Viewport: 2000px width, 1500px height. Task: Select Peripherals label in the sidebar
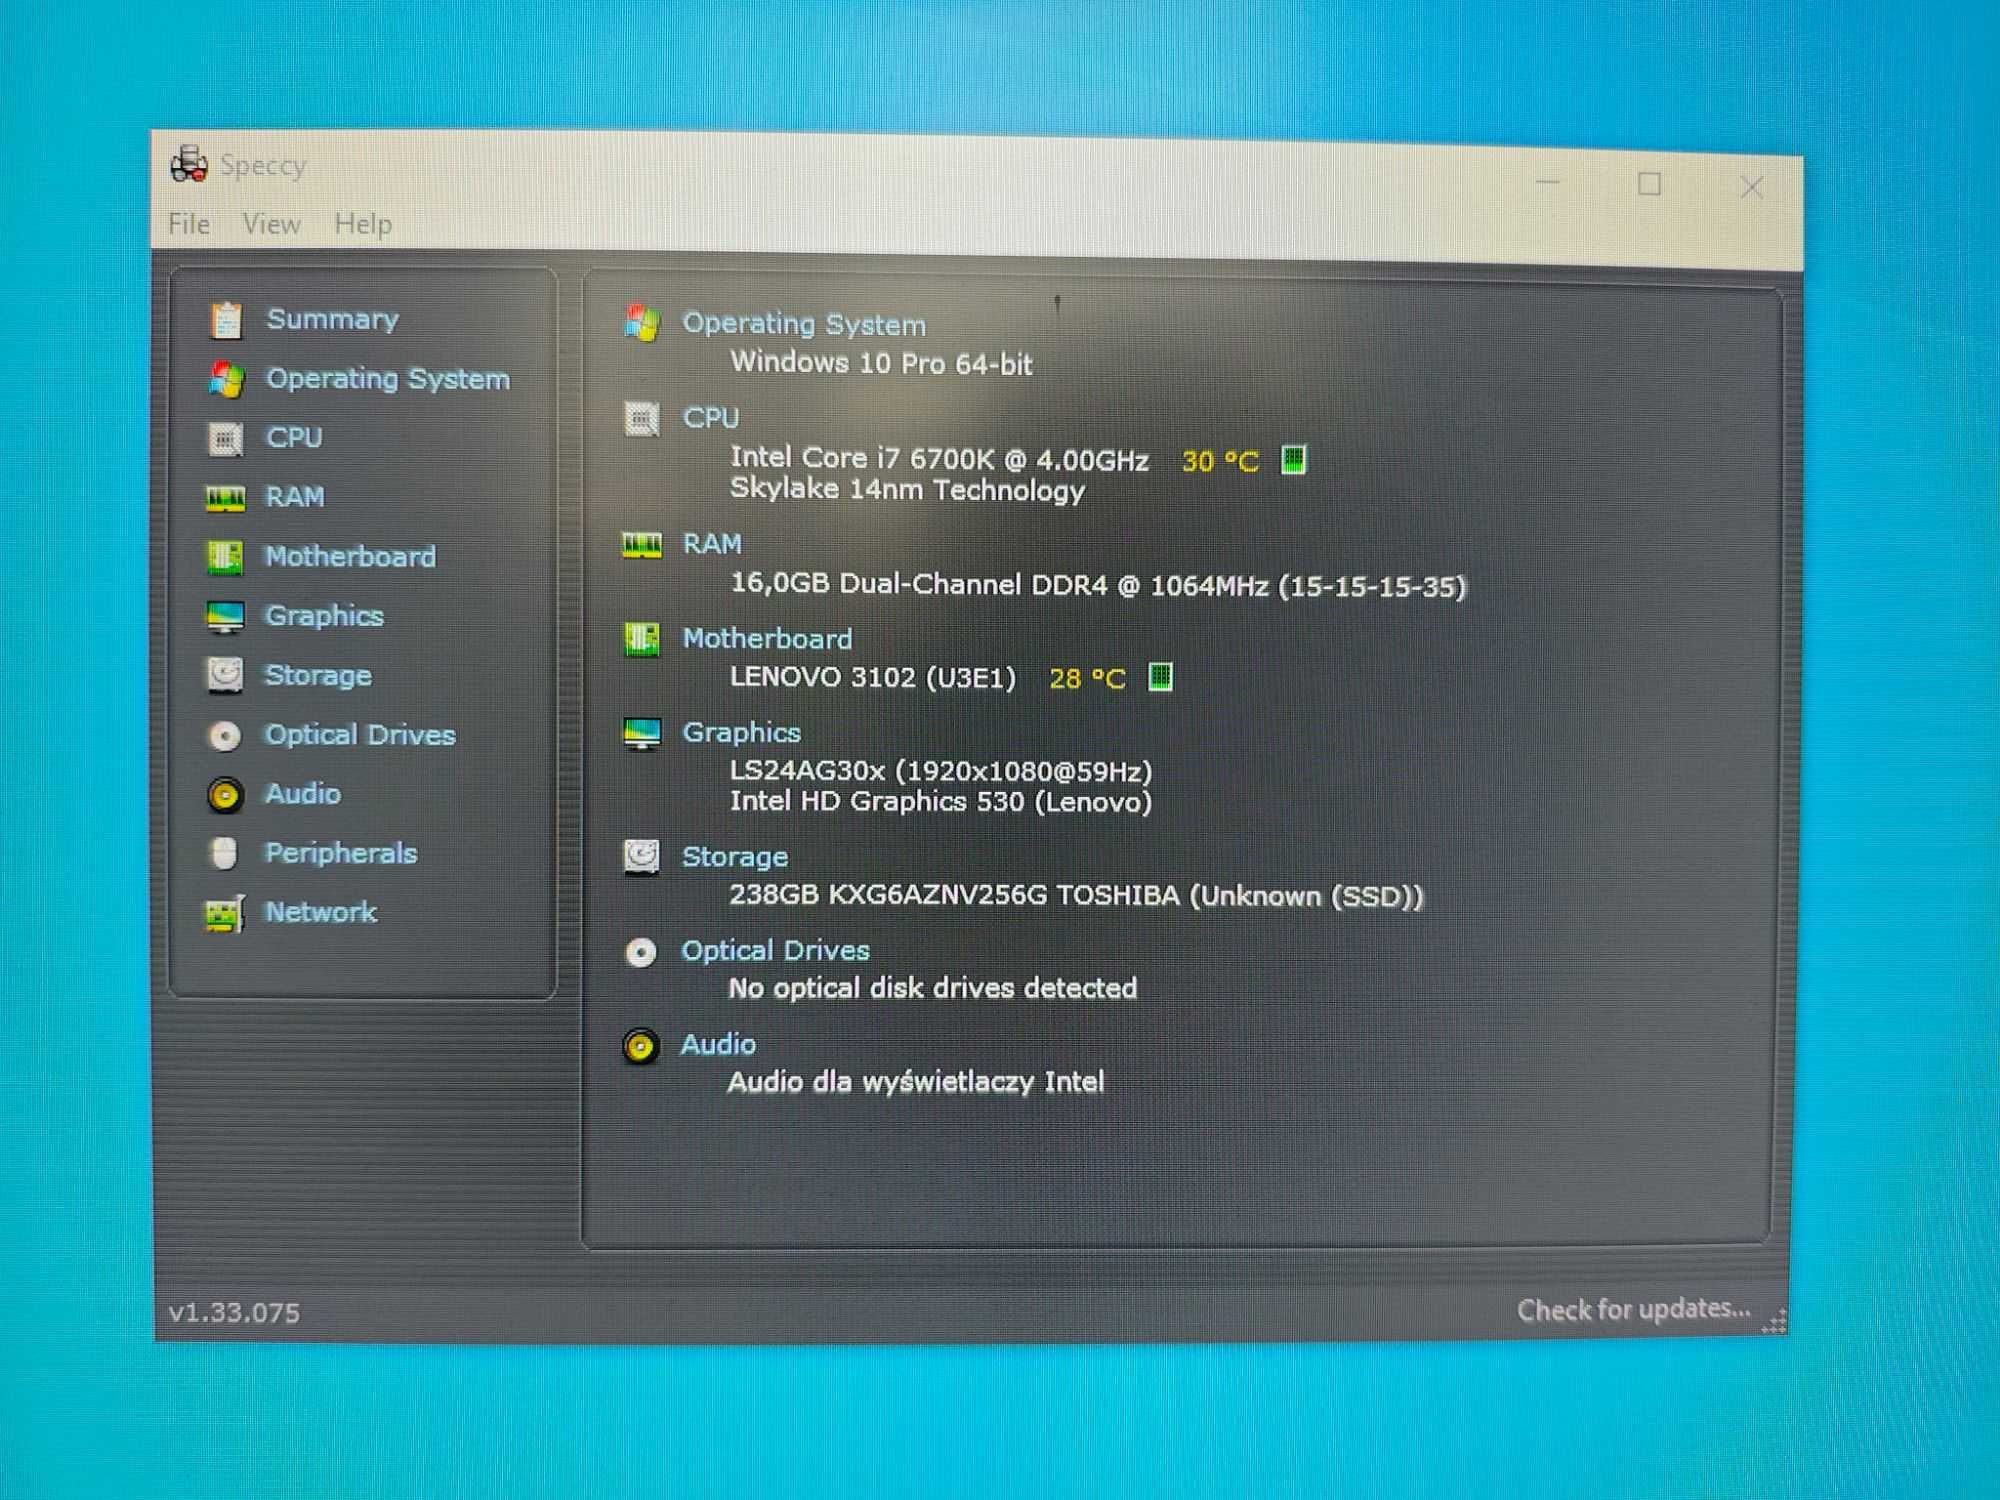pyautogui.click(x=341, y=853)
